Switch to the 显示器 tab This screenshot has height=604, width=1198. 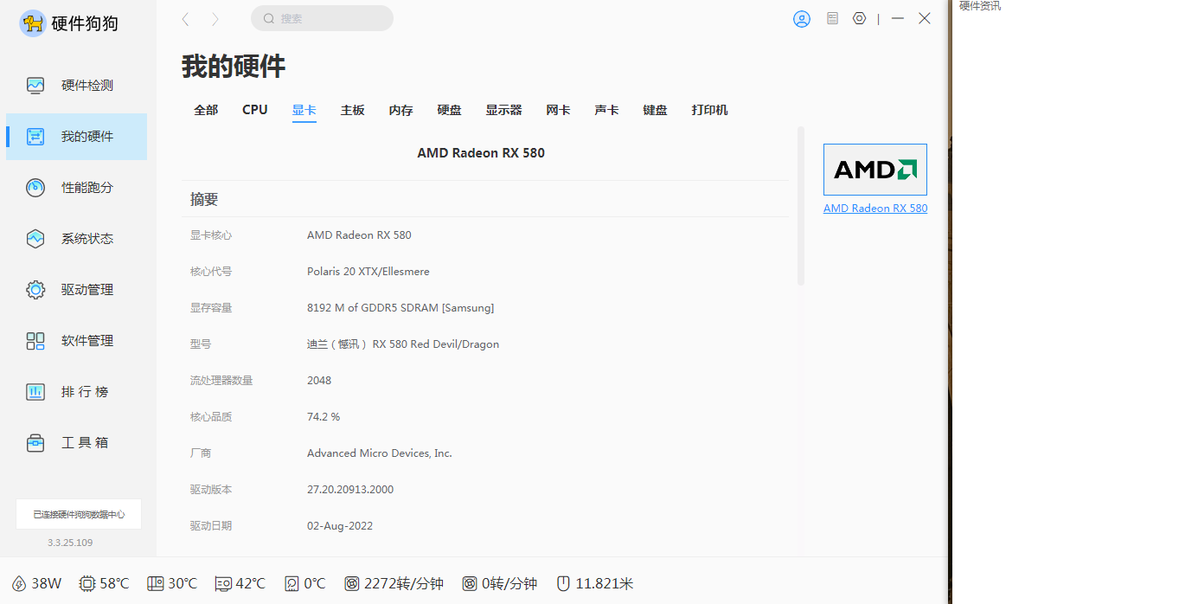[x=503, y=110]
